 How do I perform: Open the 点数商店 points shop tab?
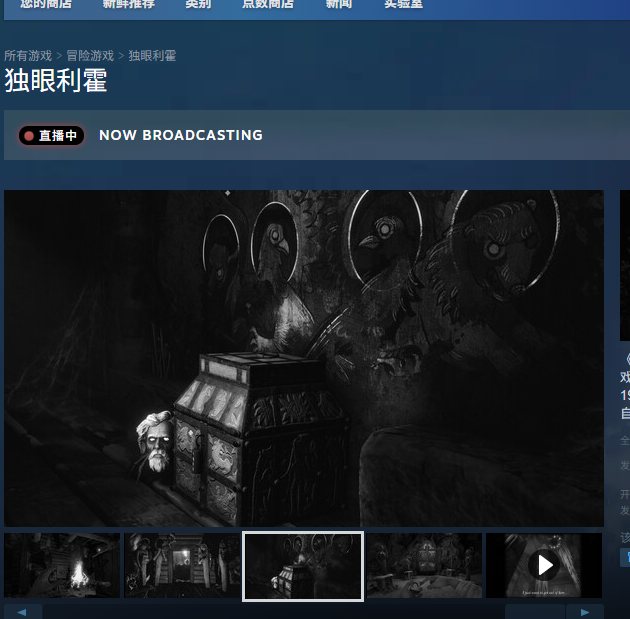(x=268, y=4)
